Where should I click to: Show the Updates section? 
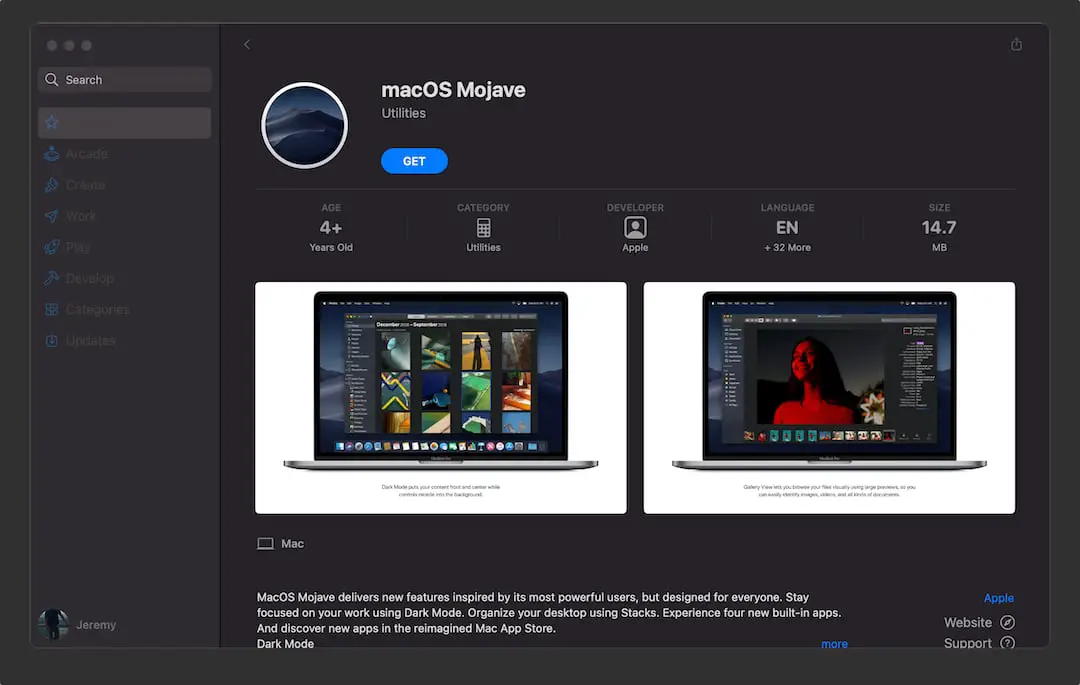point(125,341)
